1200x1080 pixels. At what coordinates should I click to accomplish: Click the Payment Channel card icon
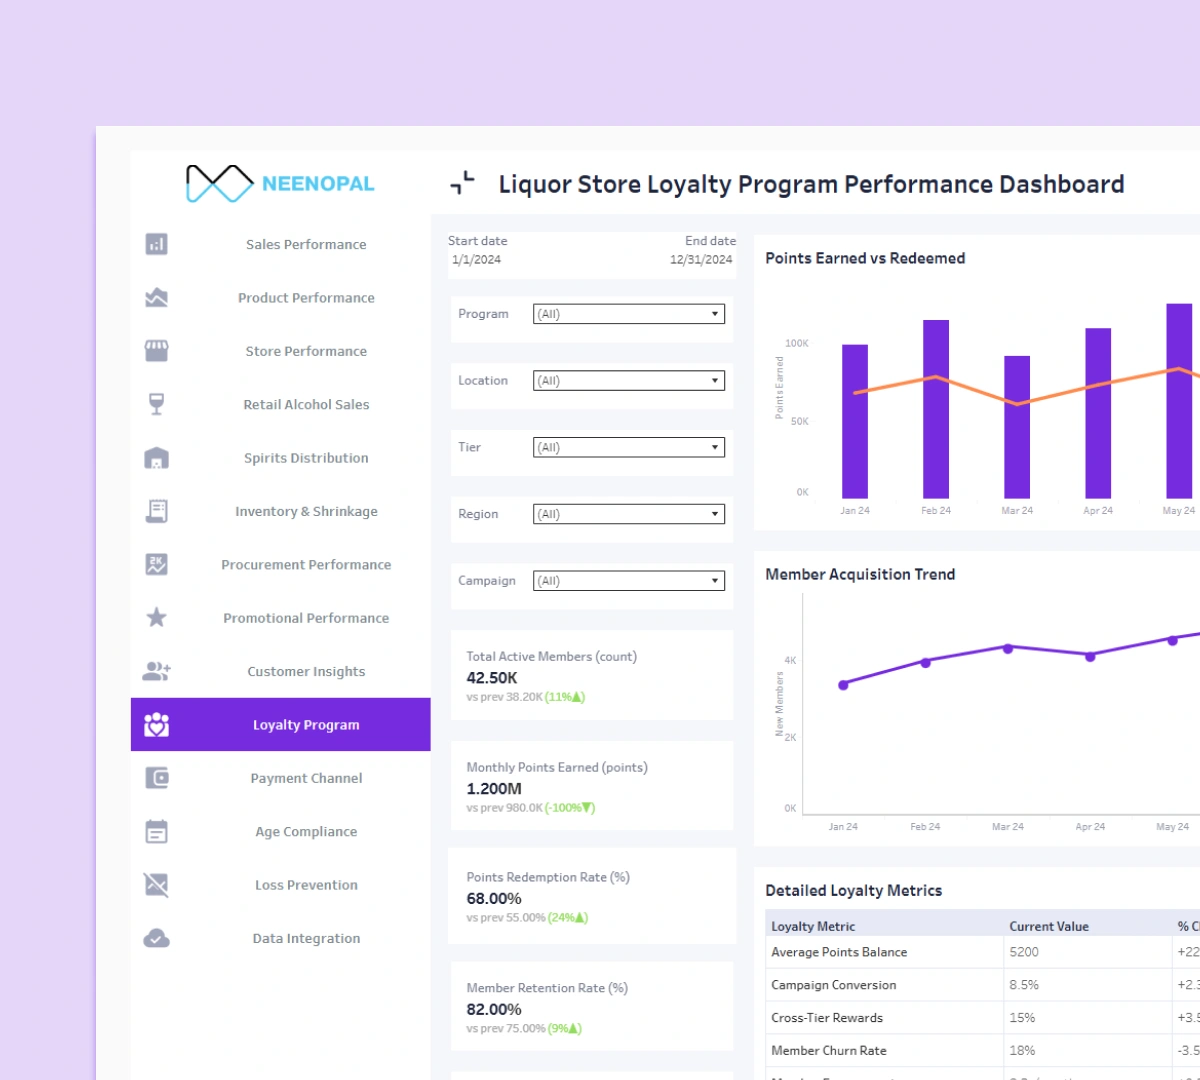click(156, 778)
